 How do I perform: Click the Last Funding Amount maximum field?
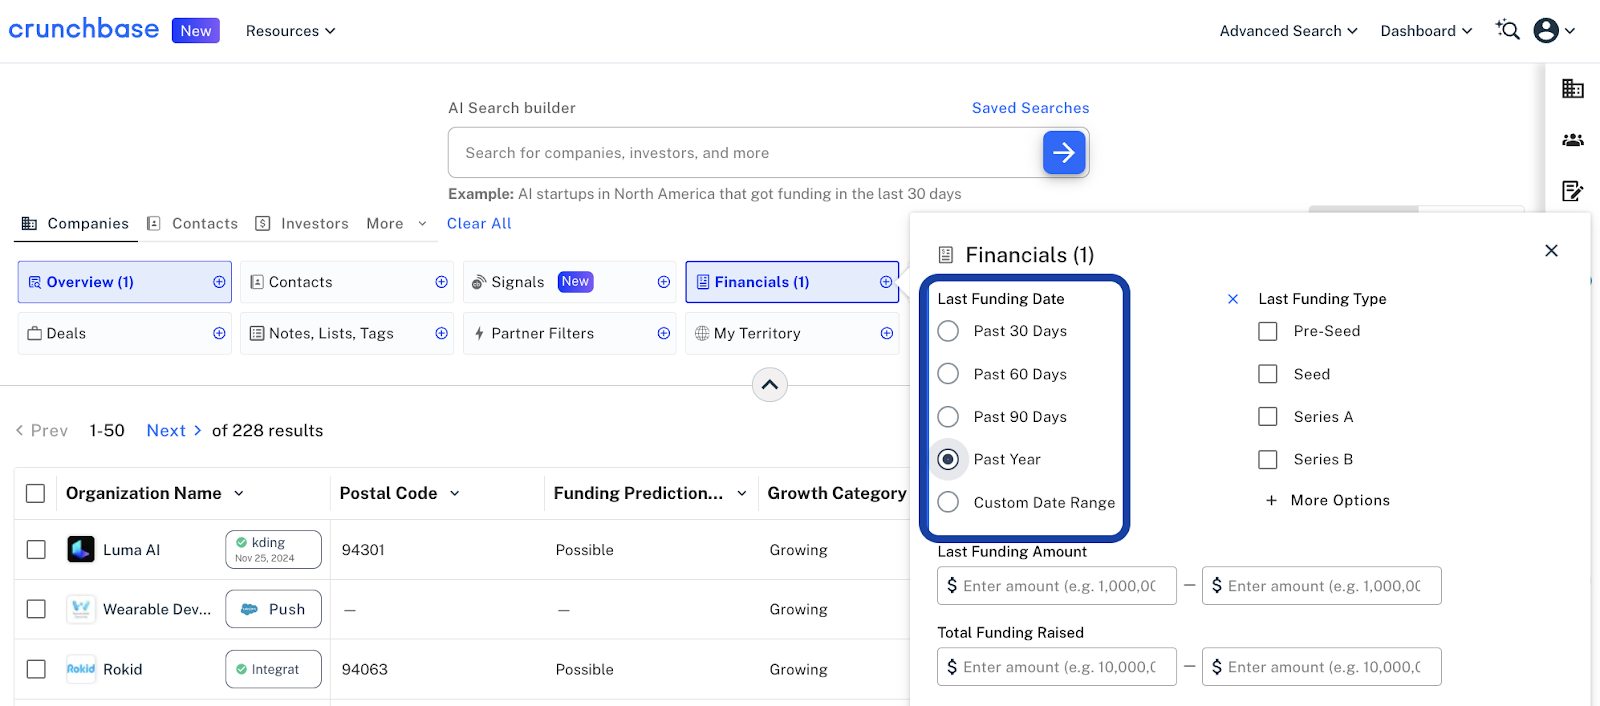(1322, 586)
